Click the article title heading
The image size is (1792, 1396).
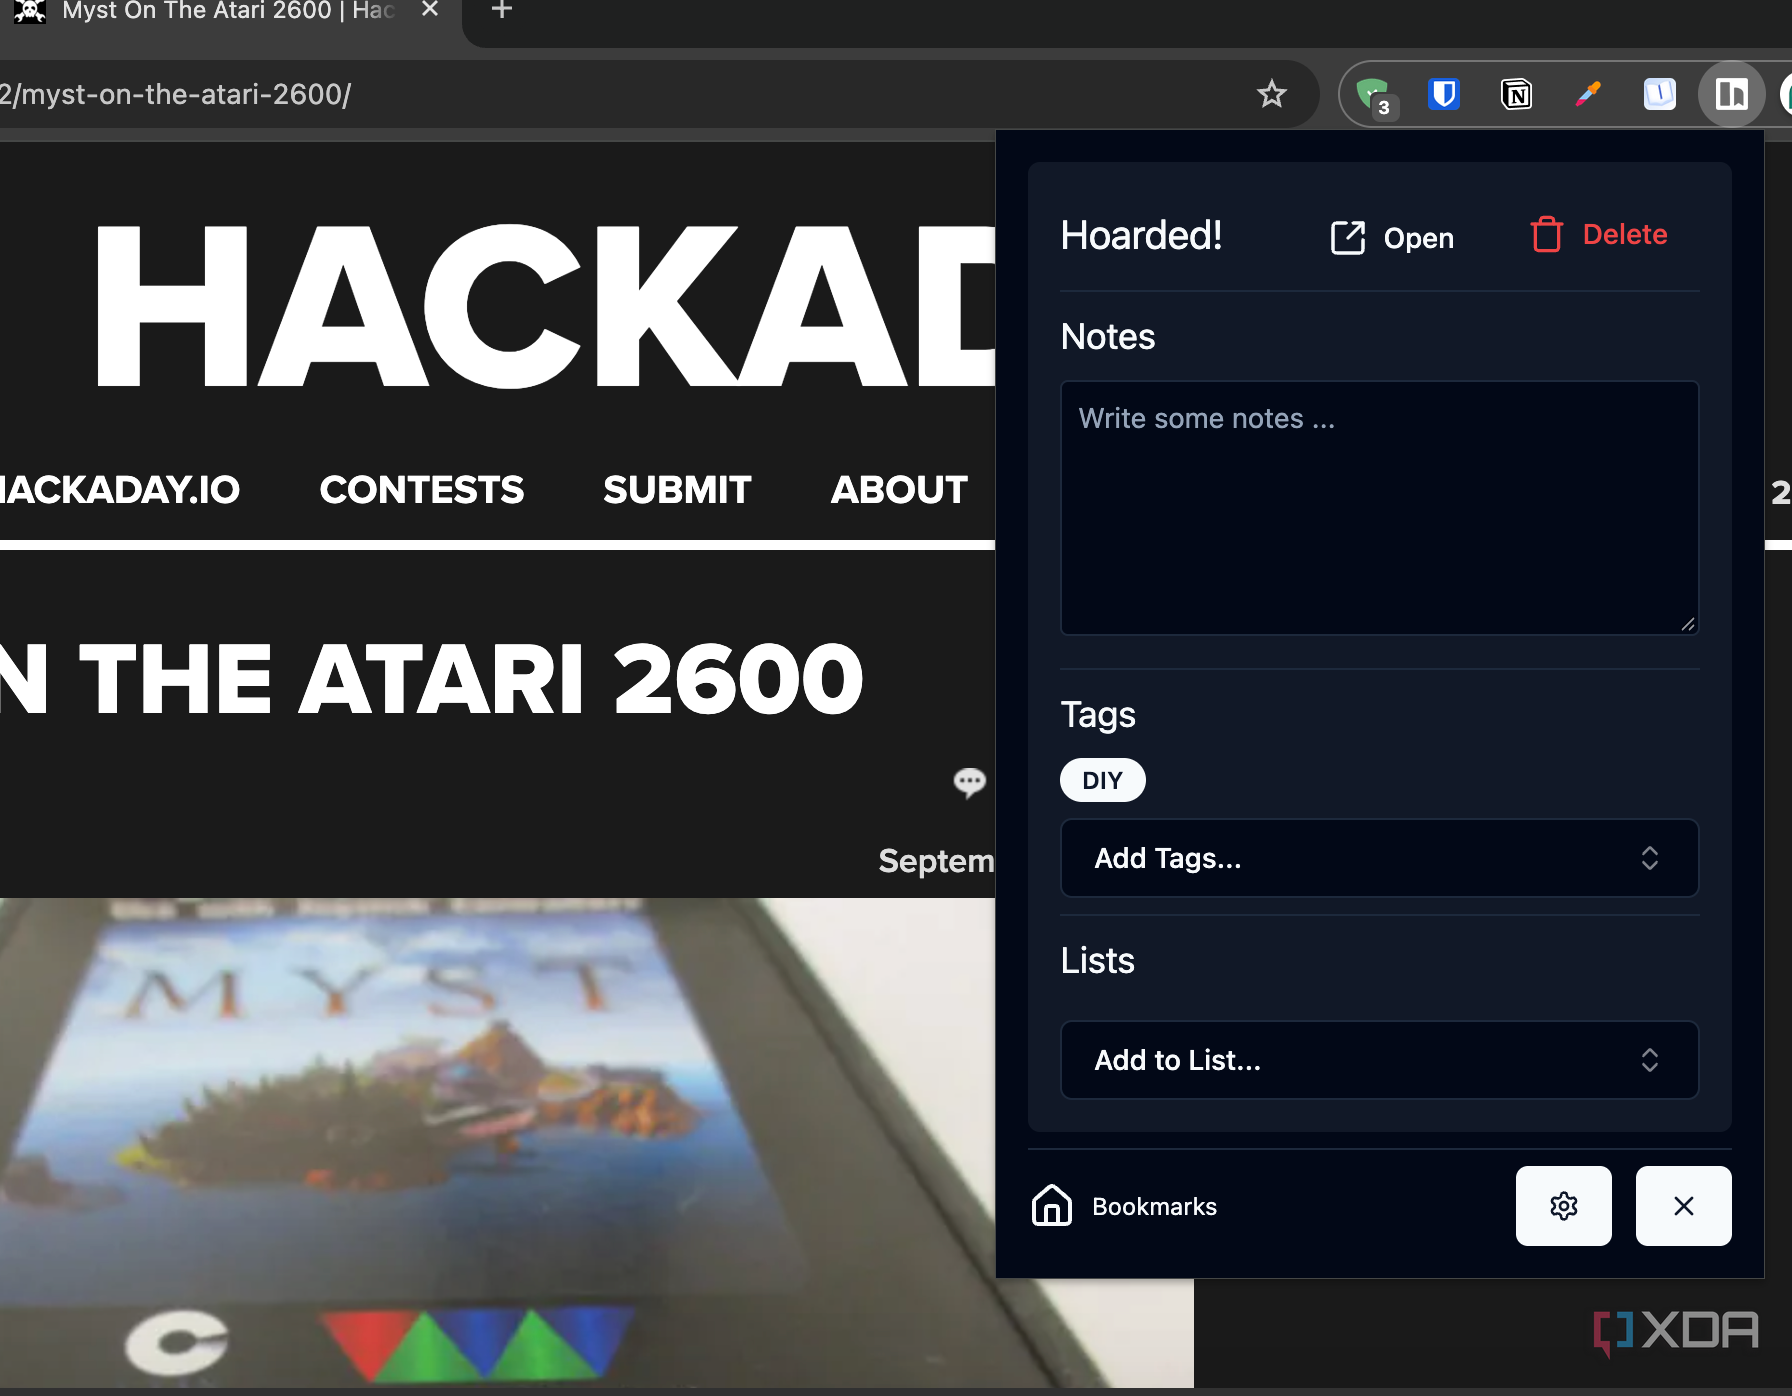tap(432, 680)
